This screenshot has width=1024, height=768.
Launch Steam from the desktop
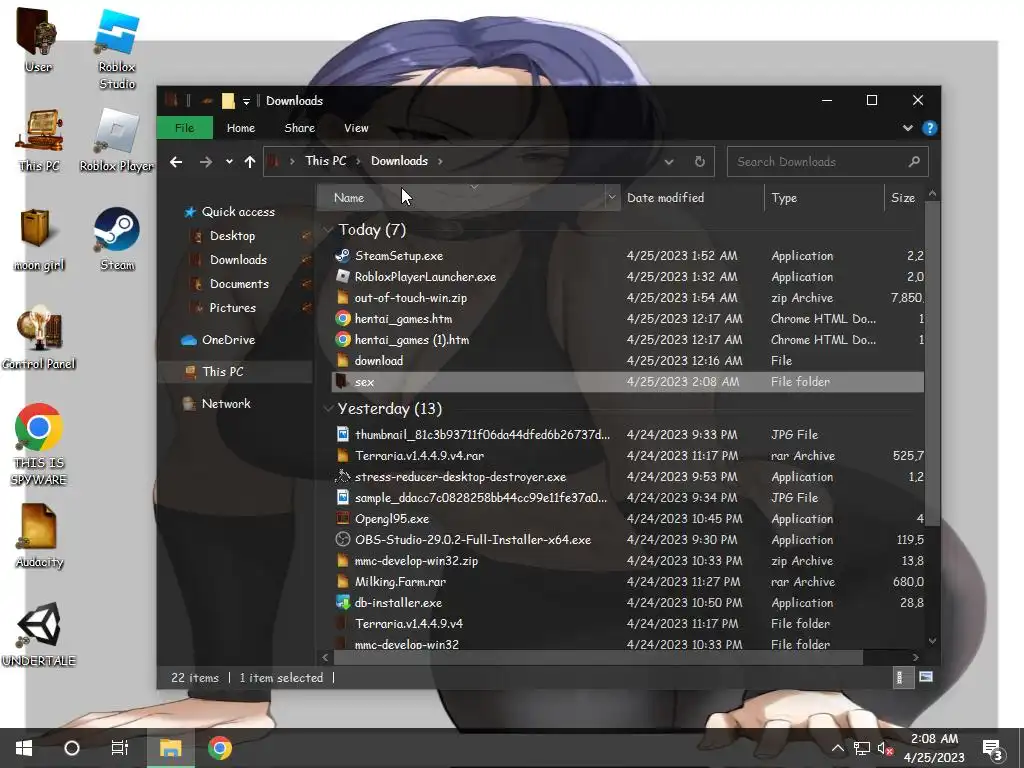point(117,240)
